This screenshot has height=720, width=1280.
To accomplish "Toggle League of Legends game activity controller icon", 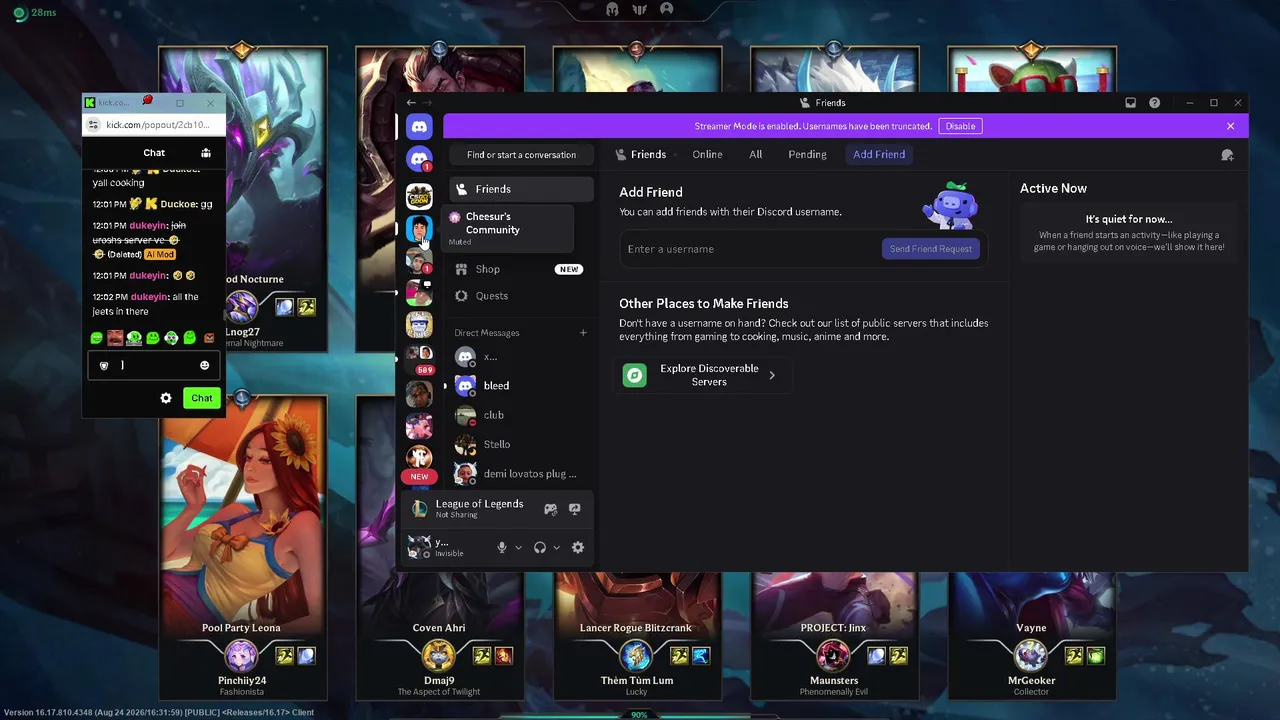I will [550, 509].
